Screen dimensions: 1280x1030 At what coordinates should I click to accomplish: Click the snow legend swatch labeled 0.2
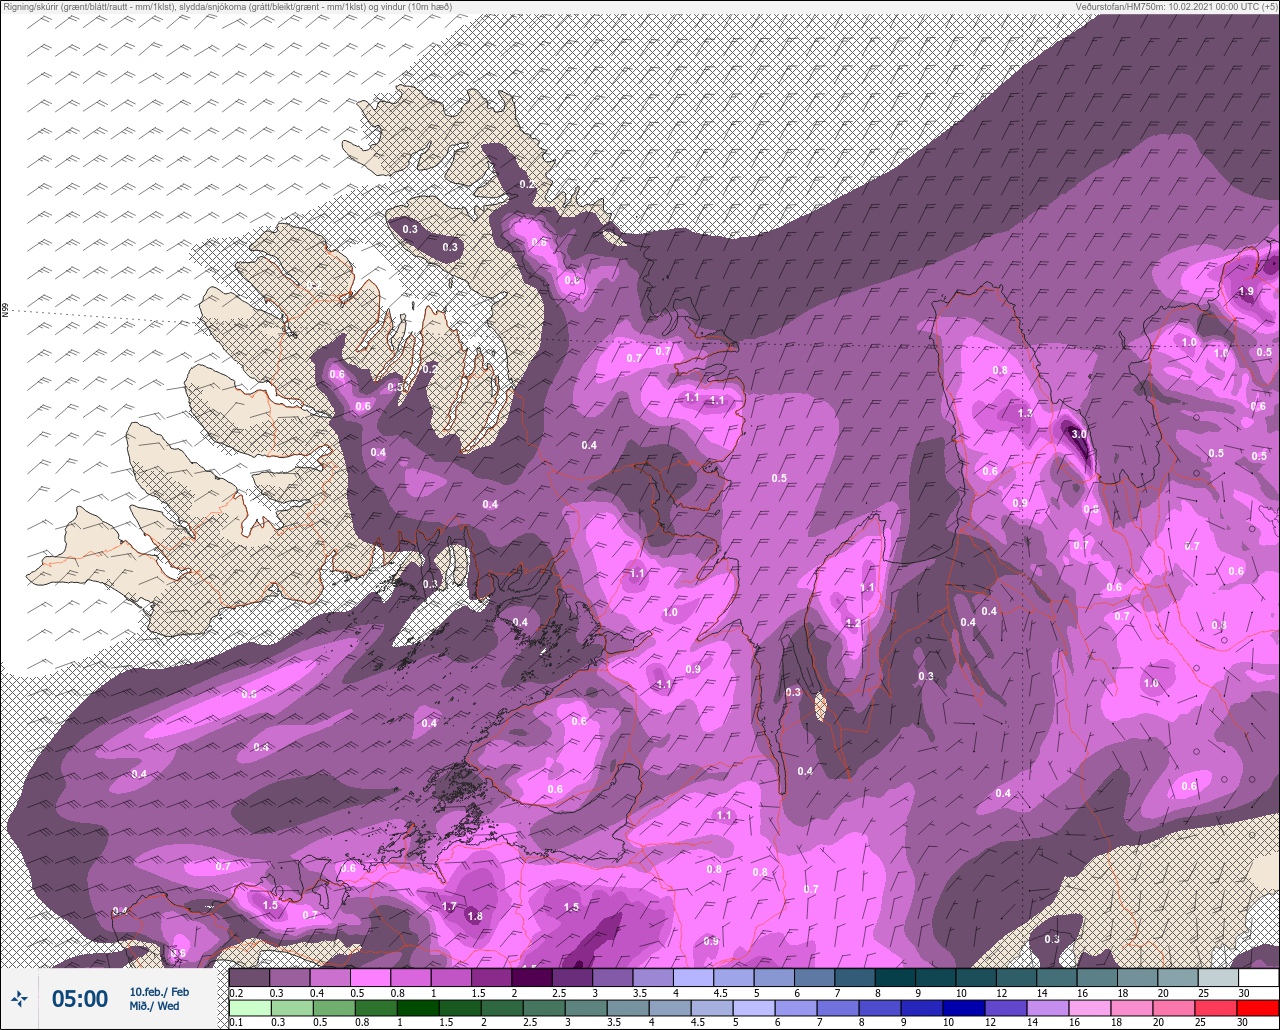tap(249, 977)
